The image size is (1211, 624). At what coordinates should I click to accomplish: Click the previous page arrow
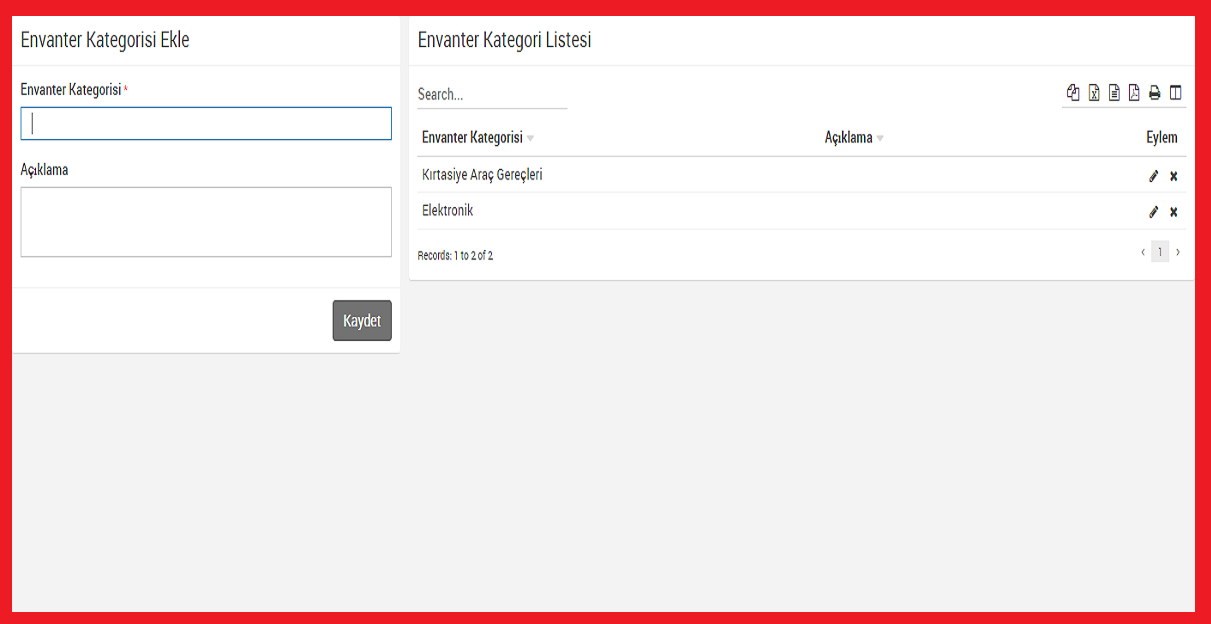pos(1143,252)
